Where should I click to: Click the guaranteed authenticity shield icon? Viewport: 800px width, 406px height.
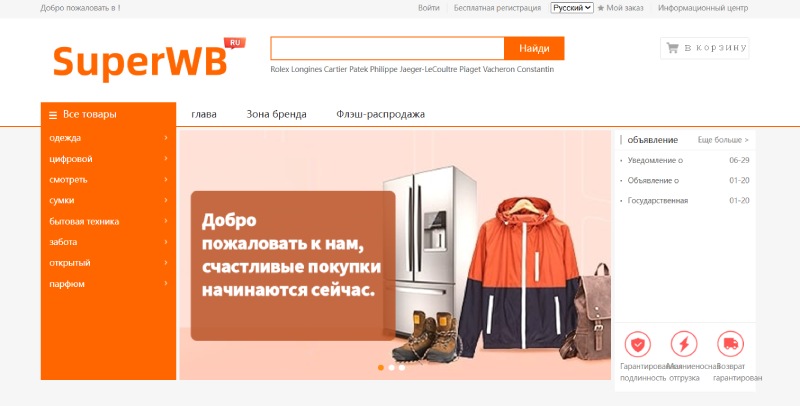click(x=637, y=344)
